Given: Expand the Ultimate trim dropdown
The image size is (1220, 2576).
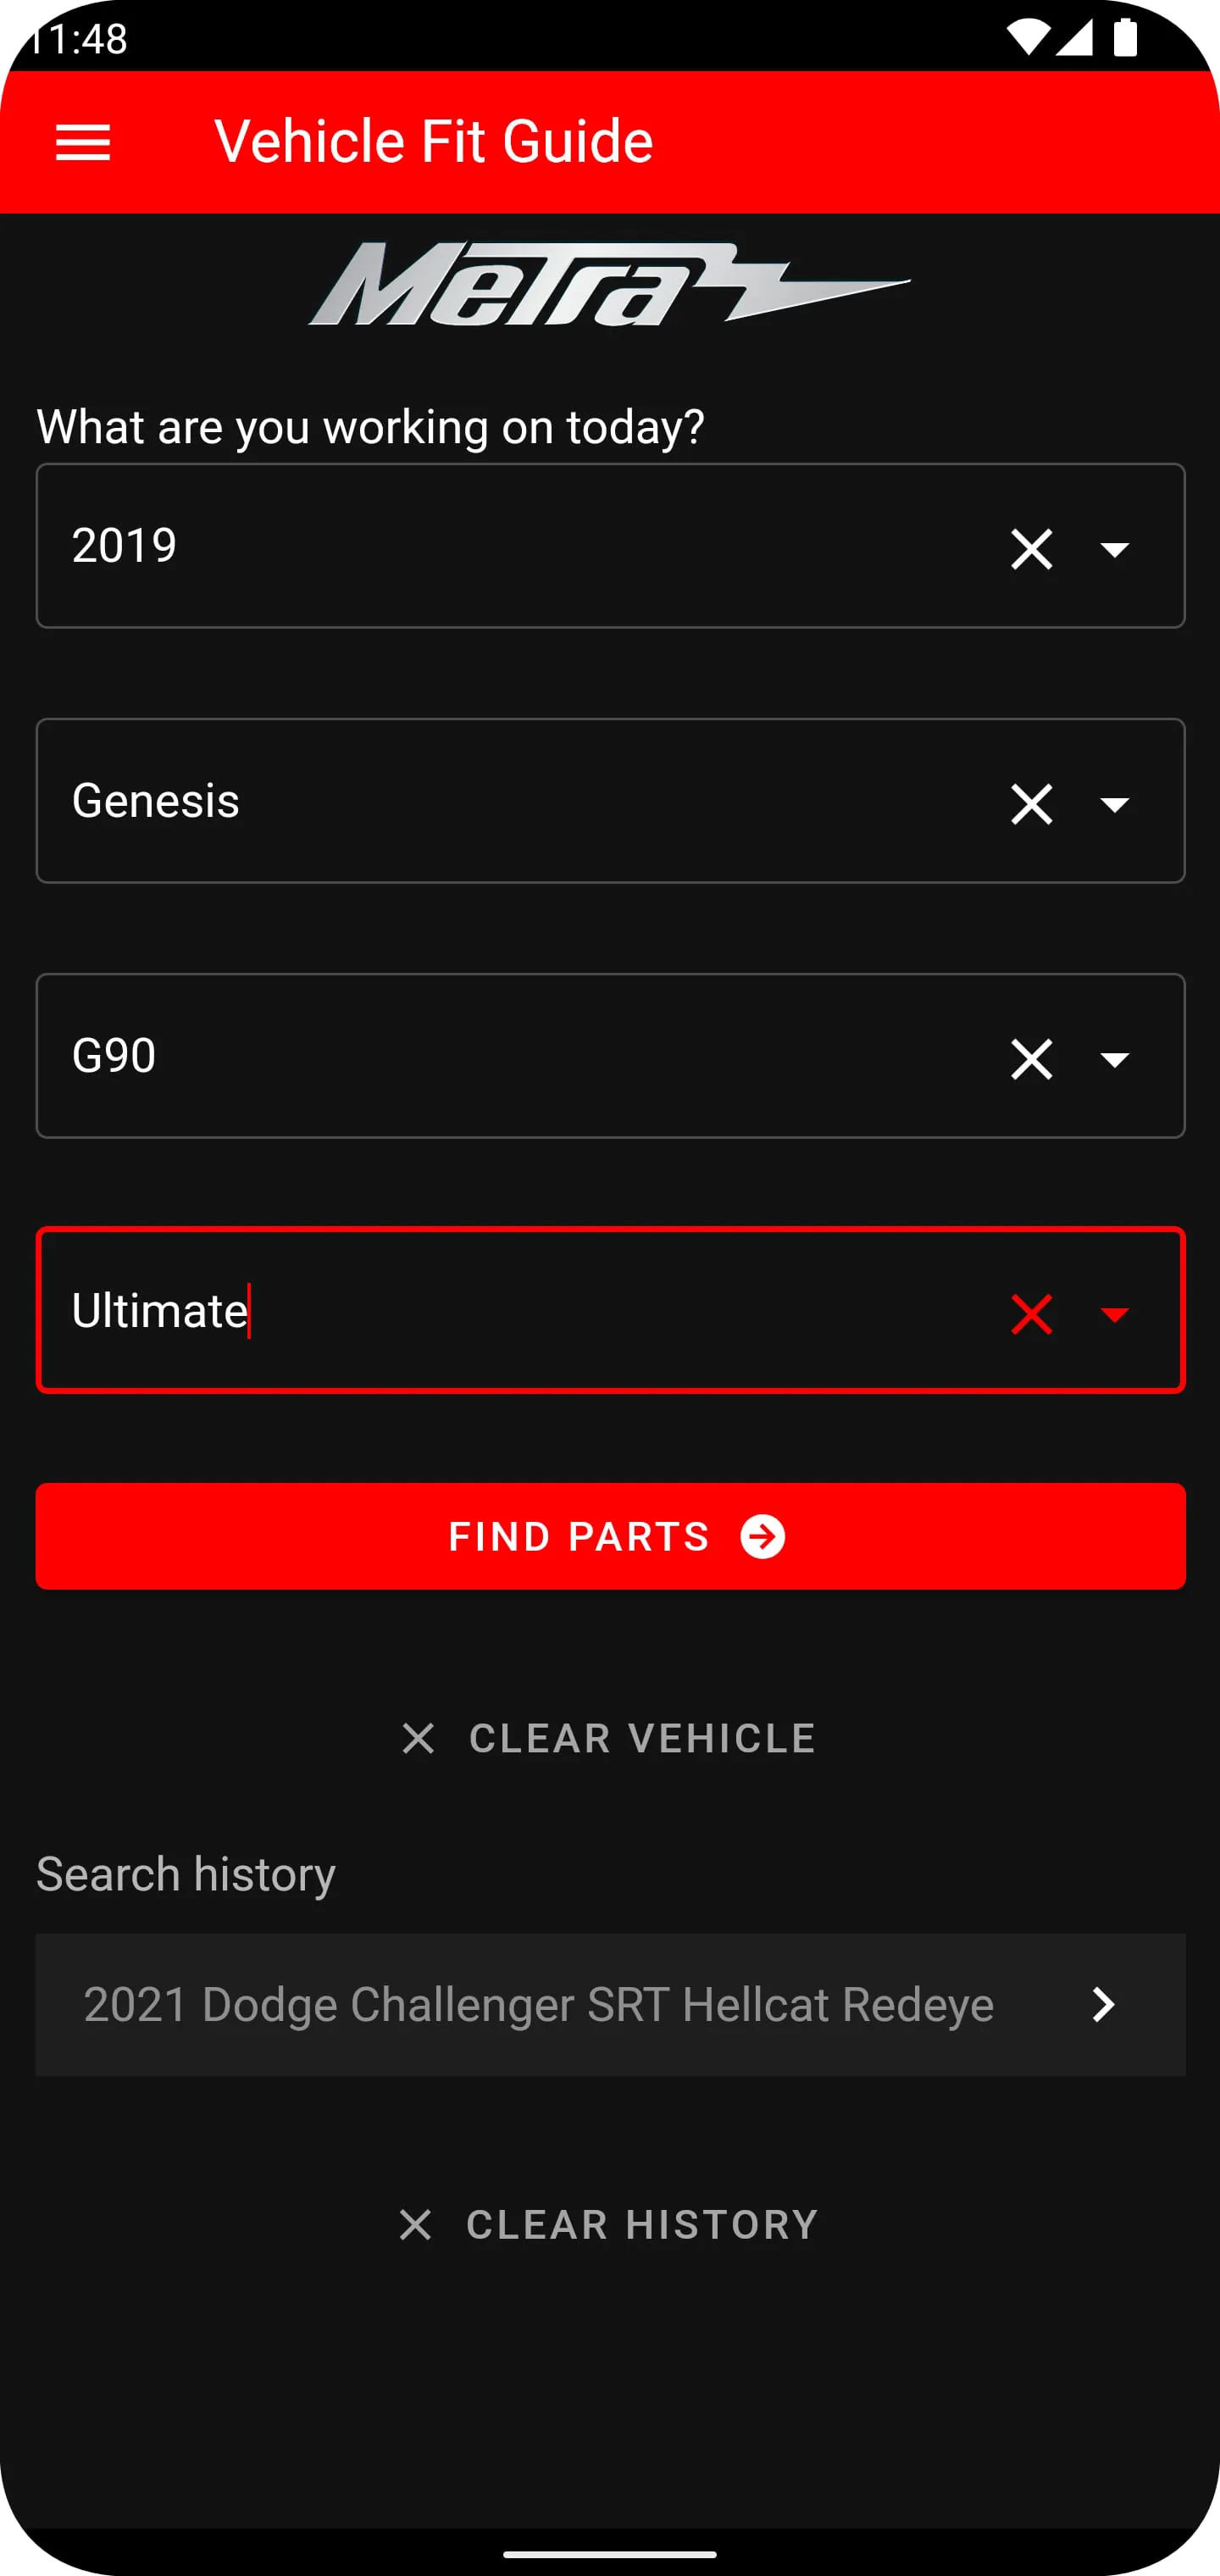Looking at the screenshot, I should (1114, 1314).
